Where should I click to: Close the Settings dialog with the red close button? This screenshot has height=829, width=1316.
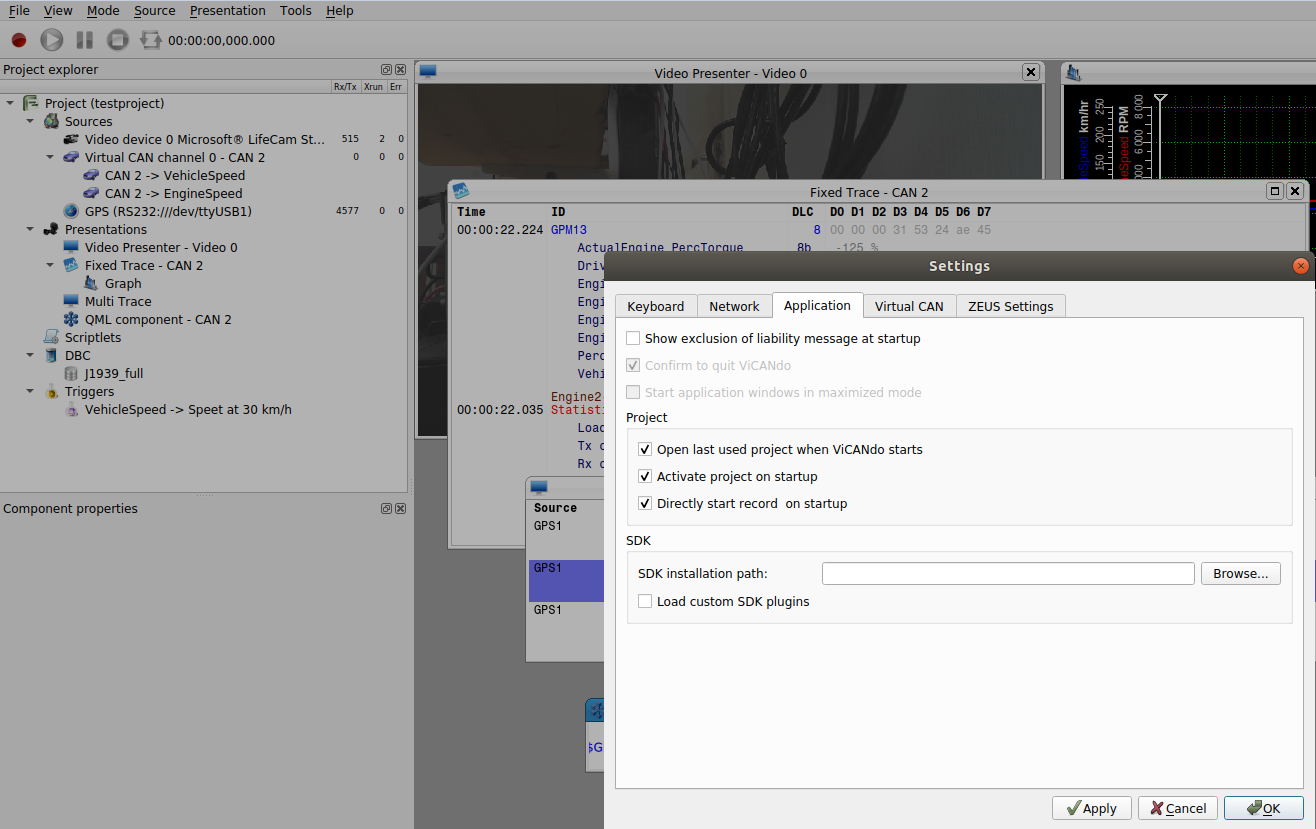[1300, 266]
